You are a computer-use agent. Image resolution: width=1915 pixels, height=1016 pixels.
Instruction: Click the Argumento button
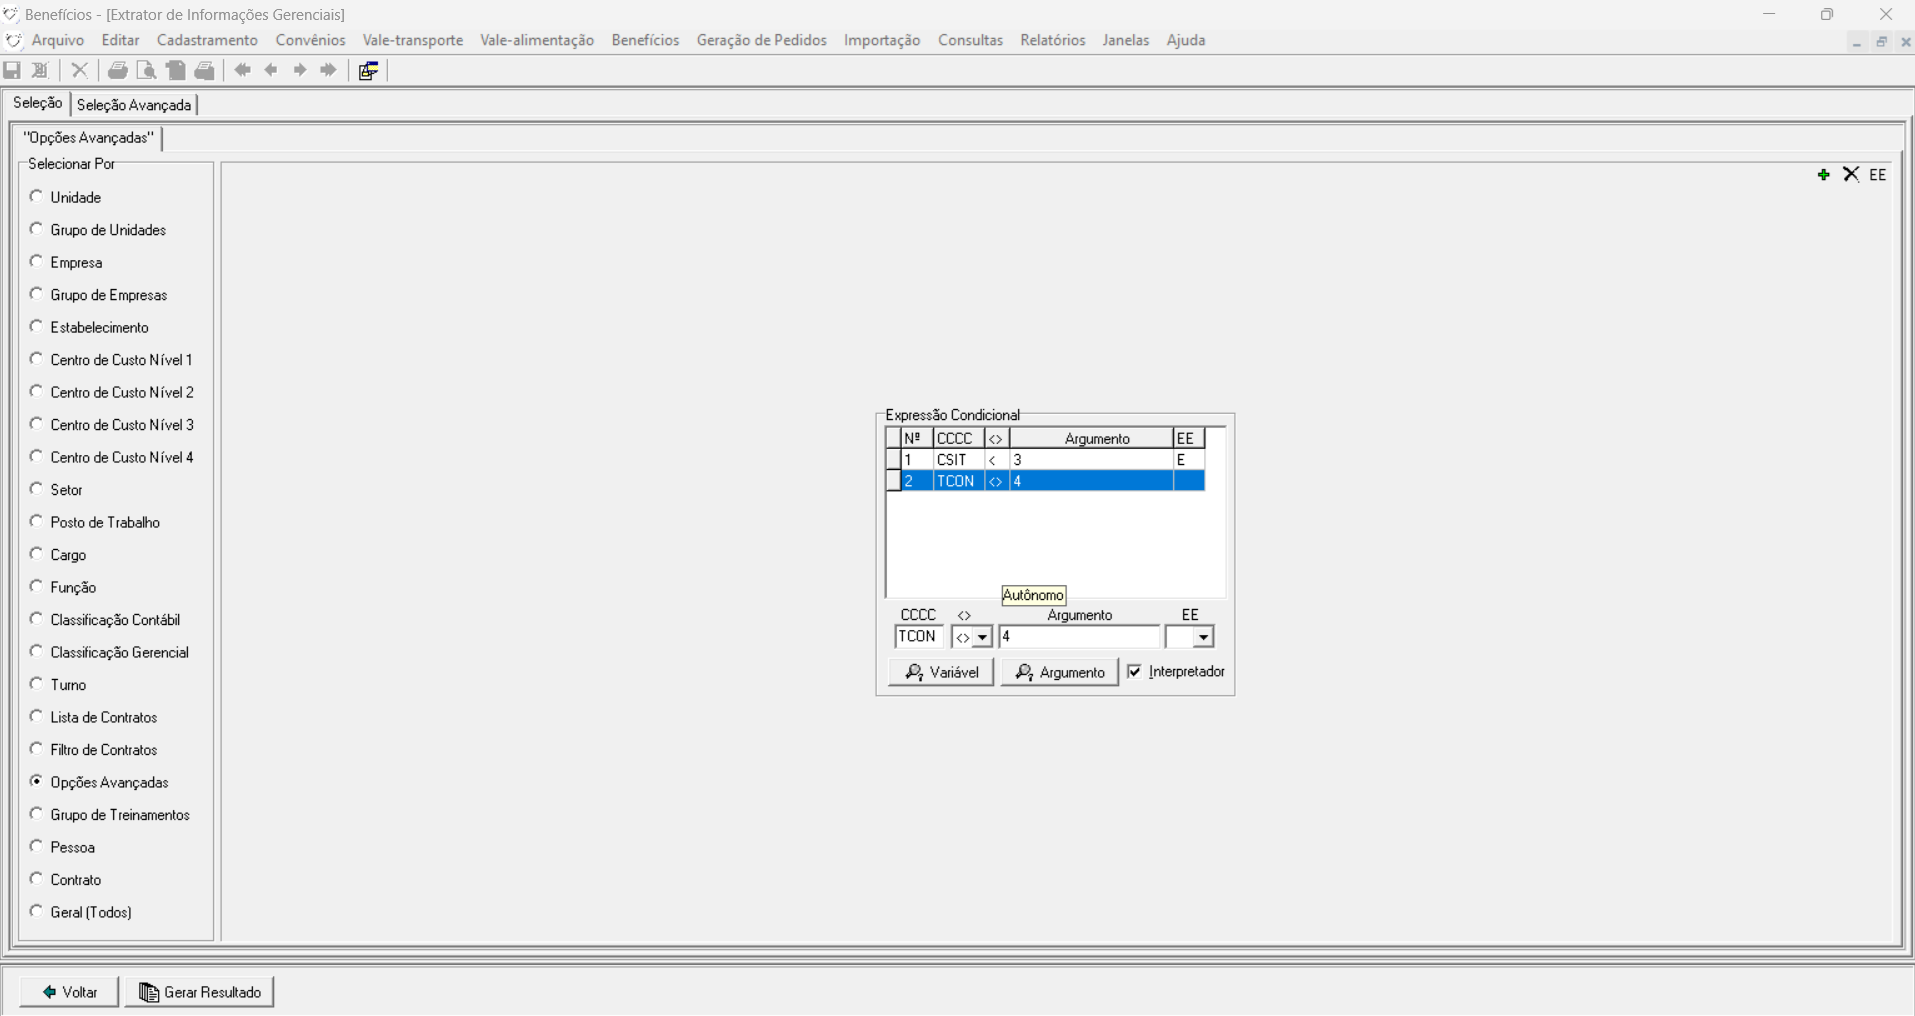click(1060, 672)
